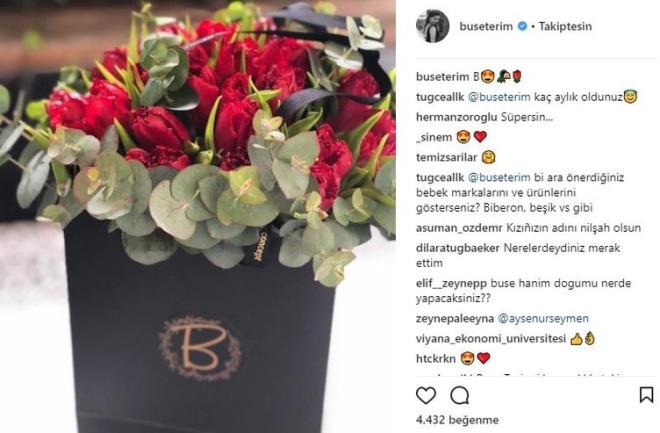Viewport: 660px width, 433px height.
Task: Open hermanzoroglu's profile link
Action: click(456, 117)
